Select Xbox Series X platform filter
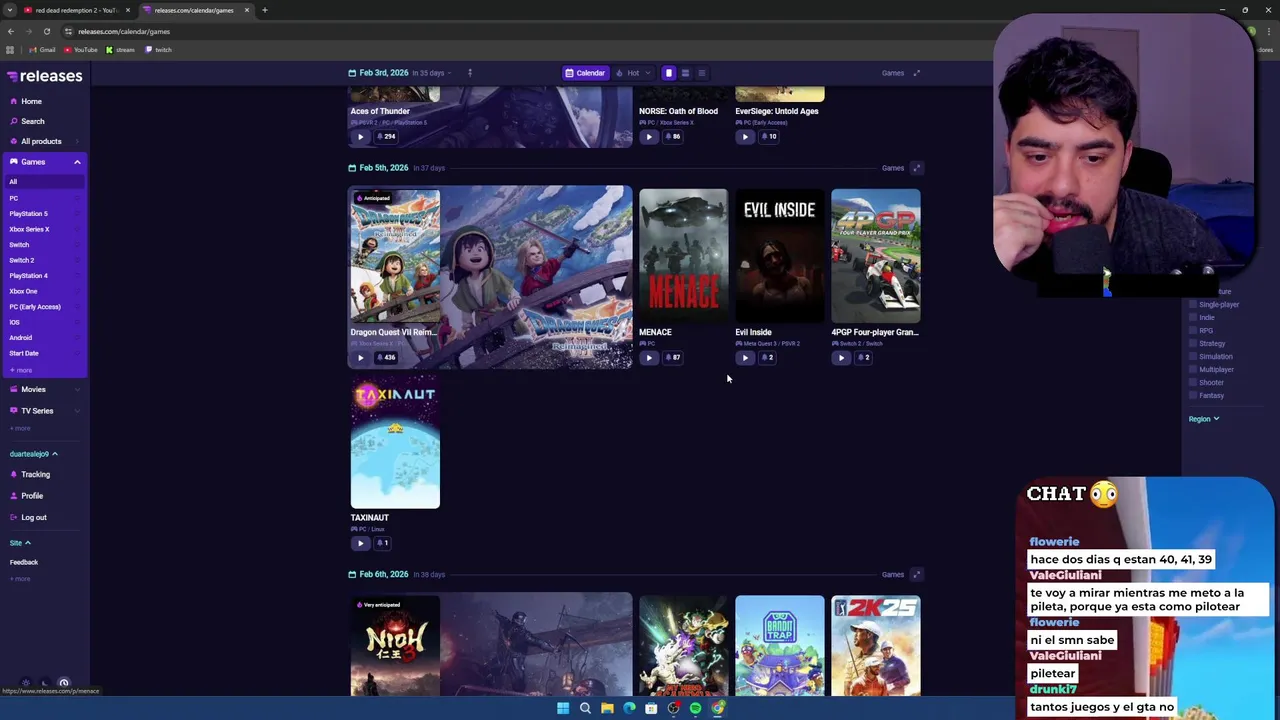This screenshot has height=720, width=1280. (29, 229)
